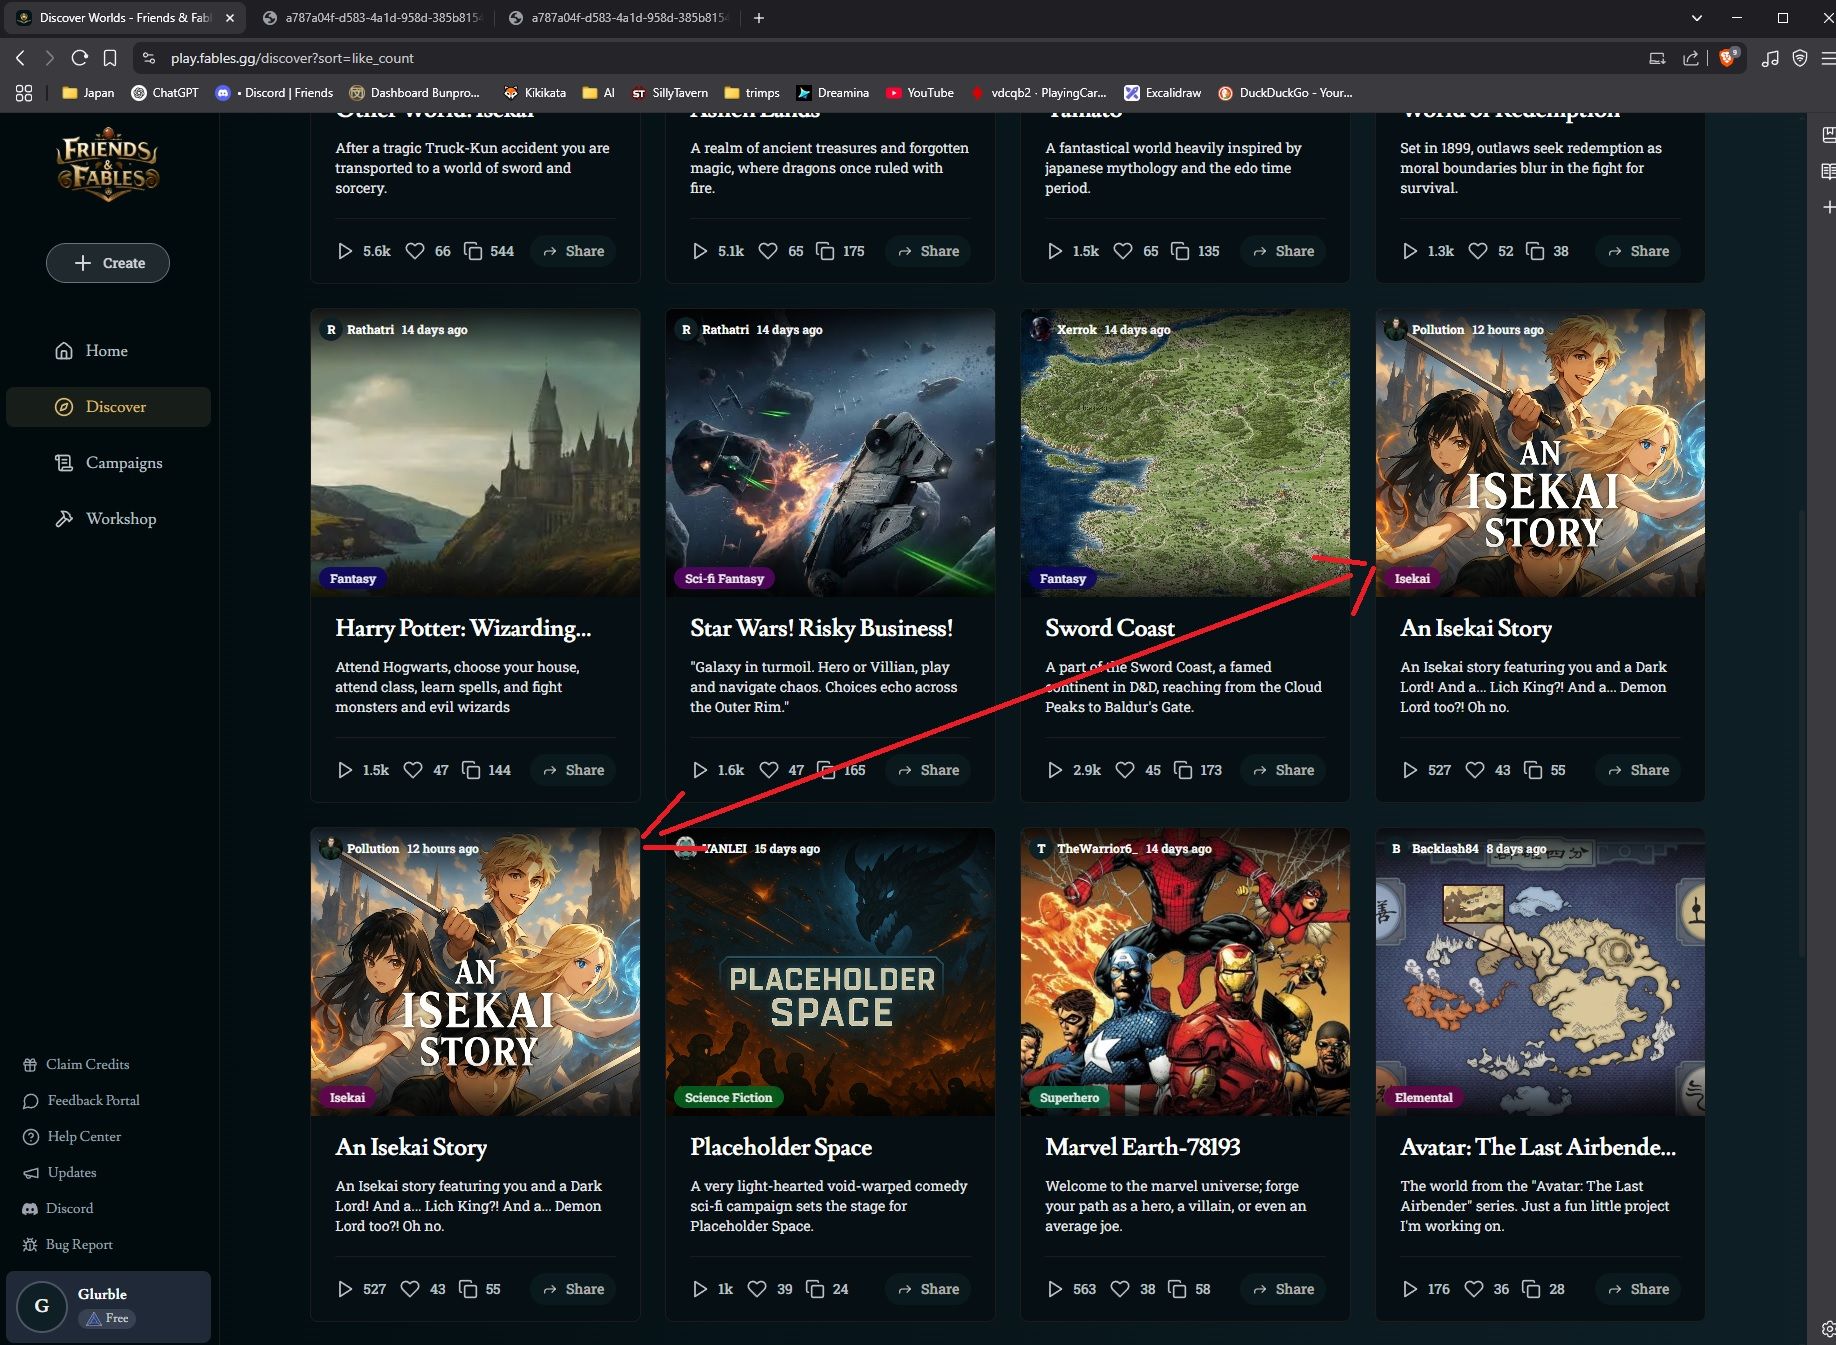Open the Discord link in sidebar
This screenshot has height=1345, width=1836.
tap(58, 1208)
